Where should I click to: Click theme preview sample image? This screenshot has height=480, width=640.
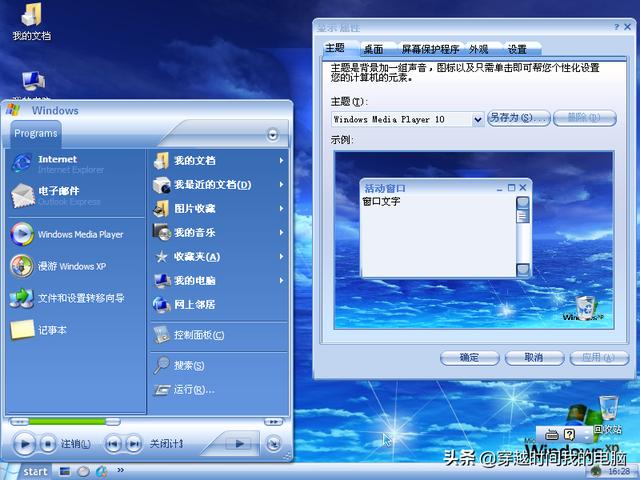tap(473, 240)
